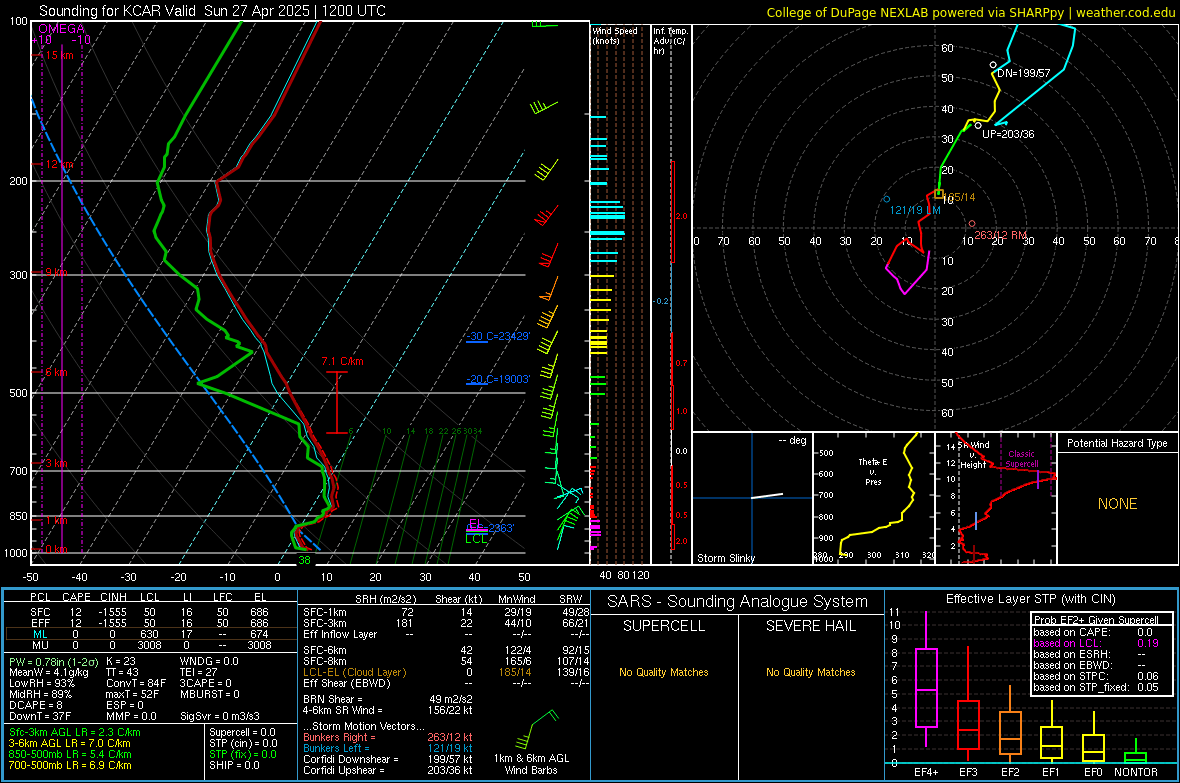Click the magenta EF4+ box plot

(x=926, y=680)
